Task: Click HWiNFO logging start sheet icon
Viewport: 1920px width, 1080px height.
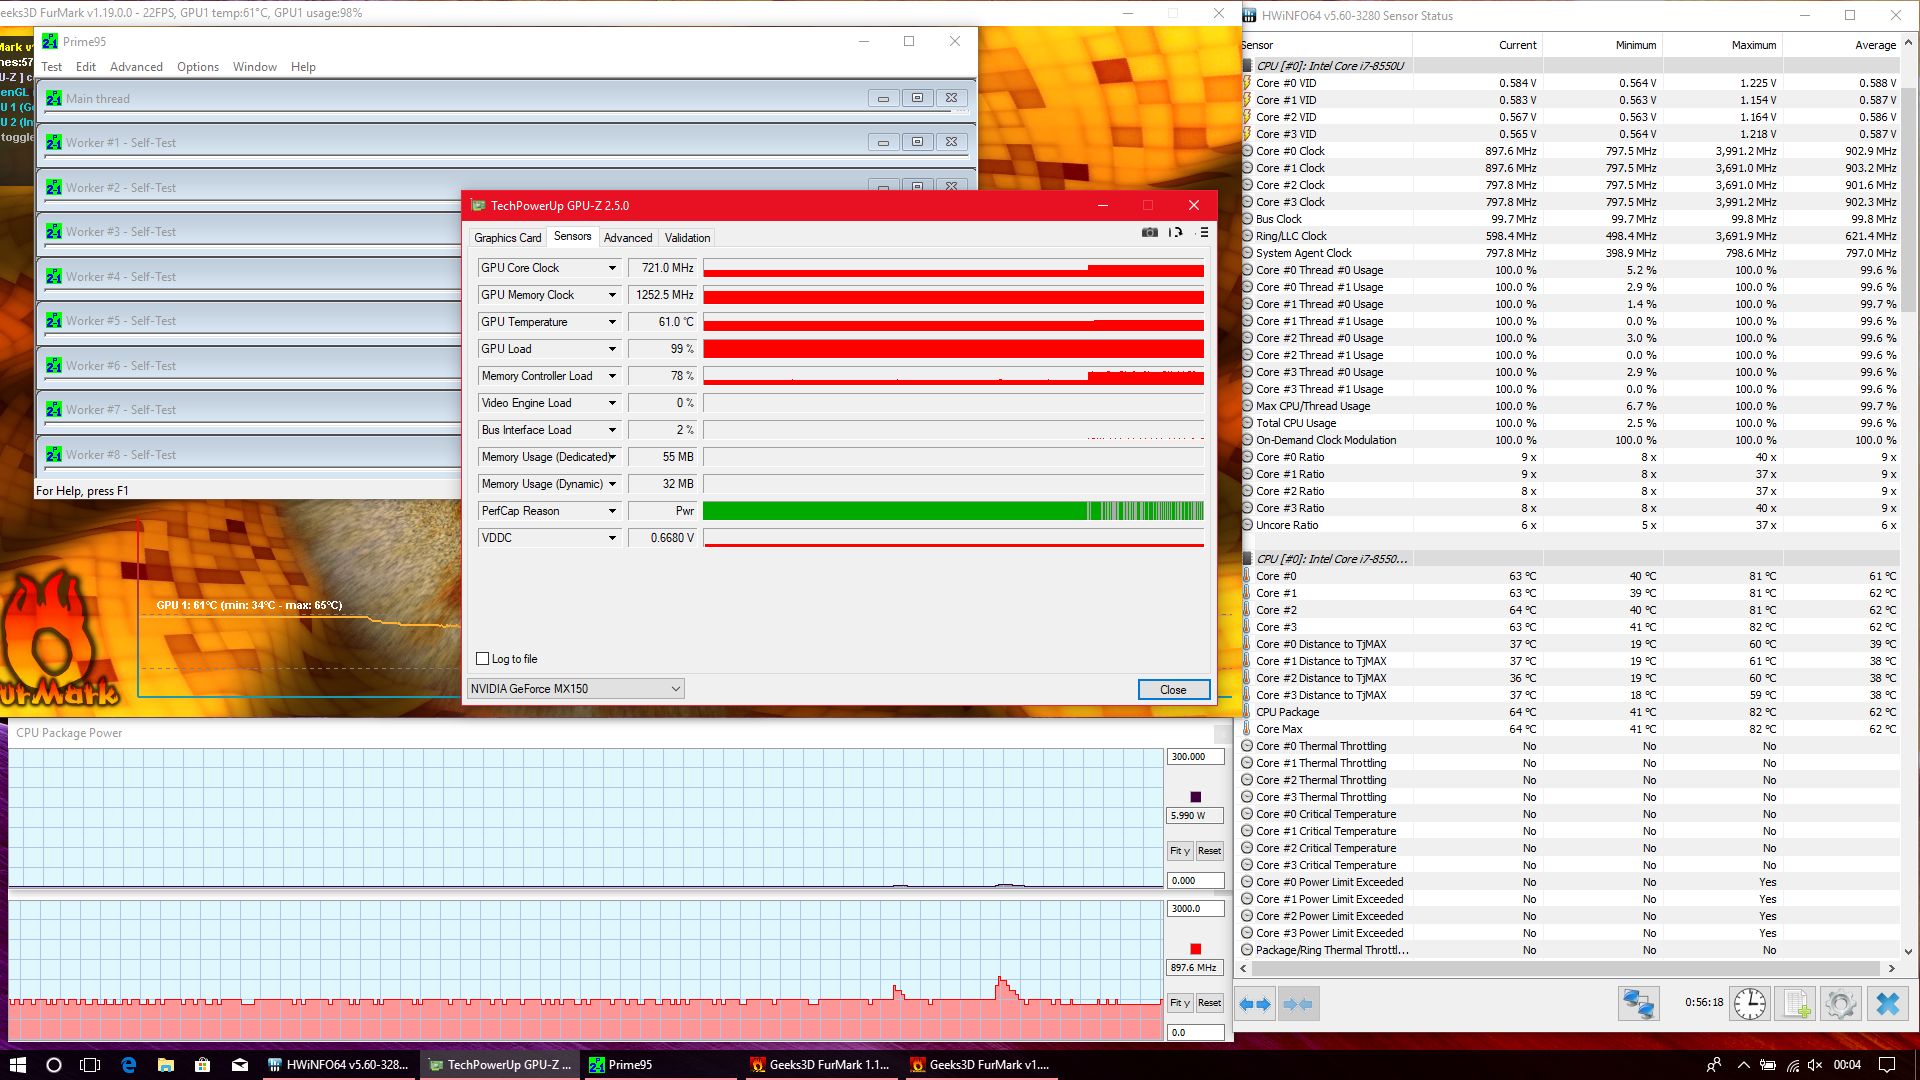Action: click(1796, 1003)
